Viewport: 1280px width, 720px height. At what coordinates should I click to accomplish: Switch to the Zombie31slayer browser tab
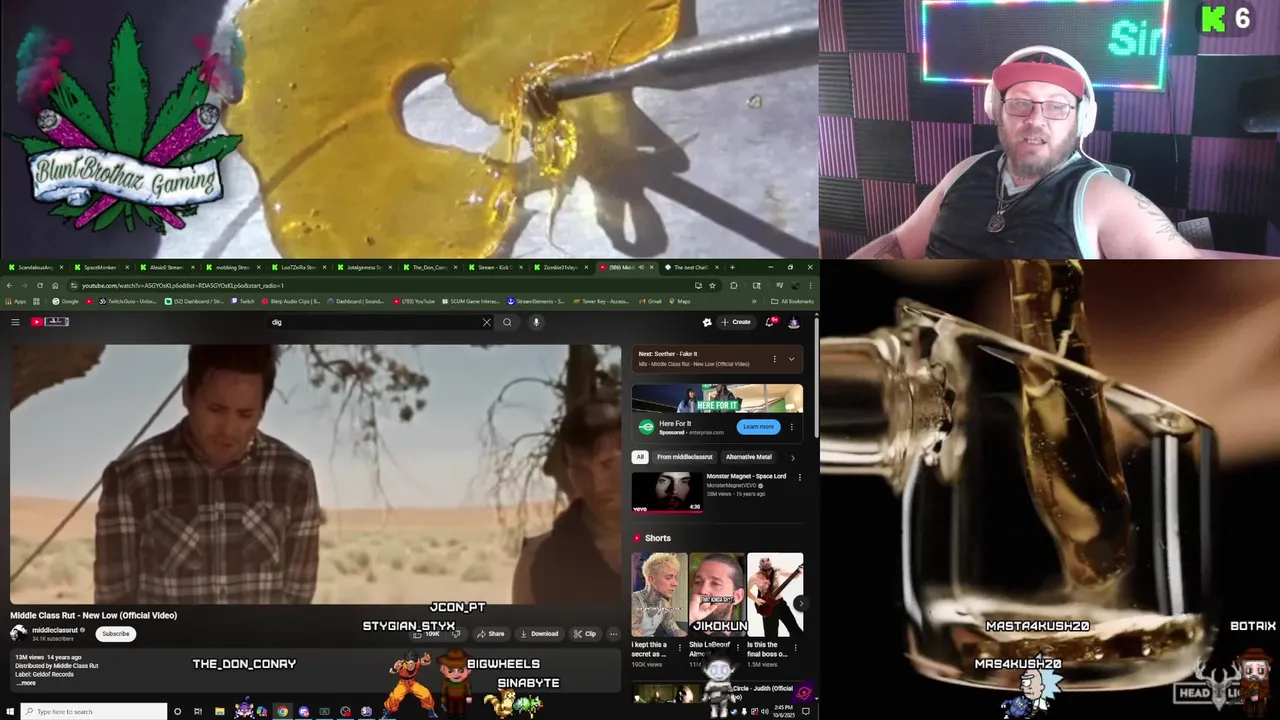click(561, 267)
